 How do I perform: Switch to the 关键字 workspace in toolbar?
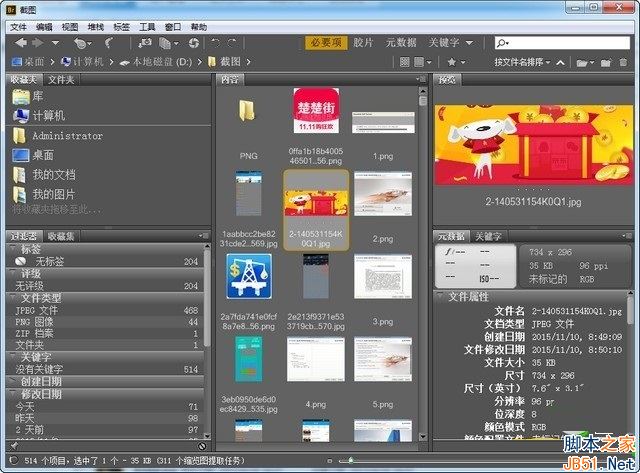(444, 42)
